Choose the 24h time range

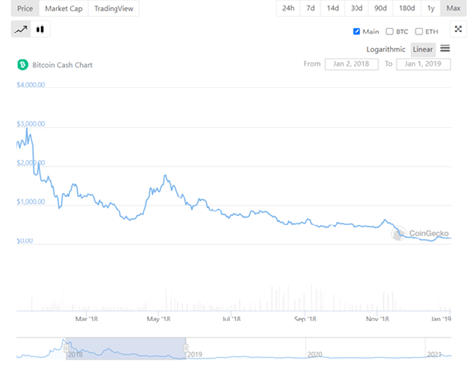point(288,8)
